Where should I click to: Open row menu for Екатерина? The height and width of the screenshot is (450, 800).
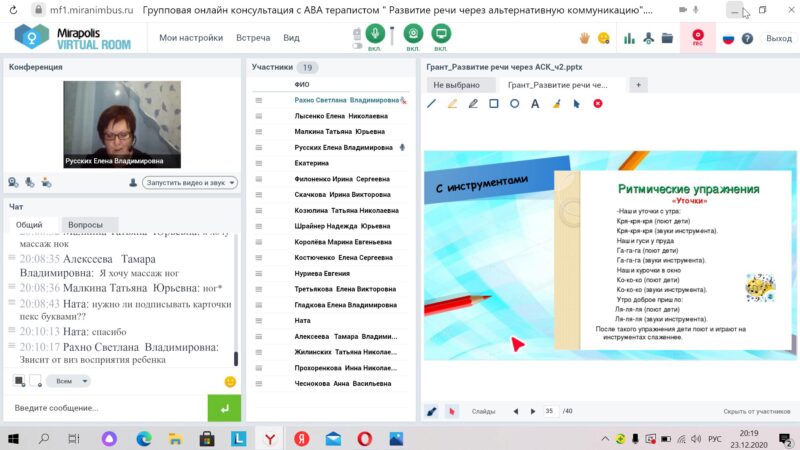point(259,163)
